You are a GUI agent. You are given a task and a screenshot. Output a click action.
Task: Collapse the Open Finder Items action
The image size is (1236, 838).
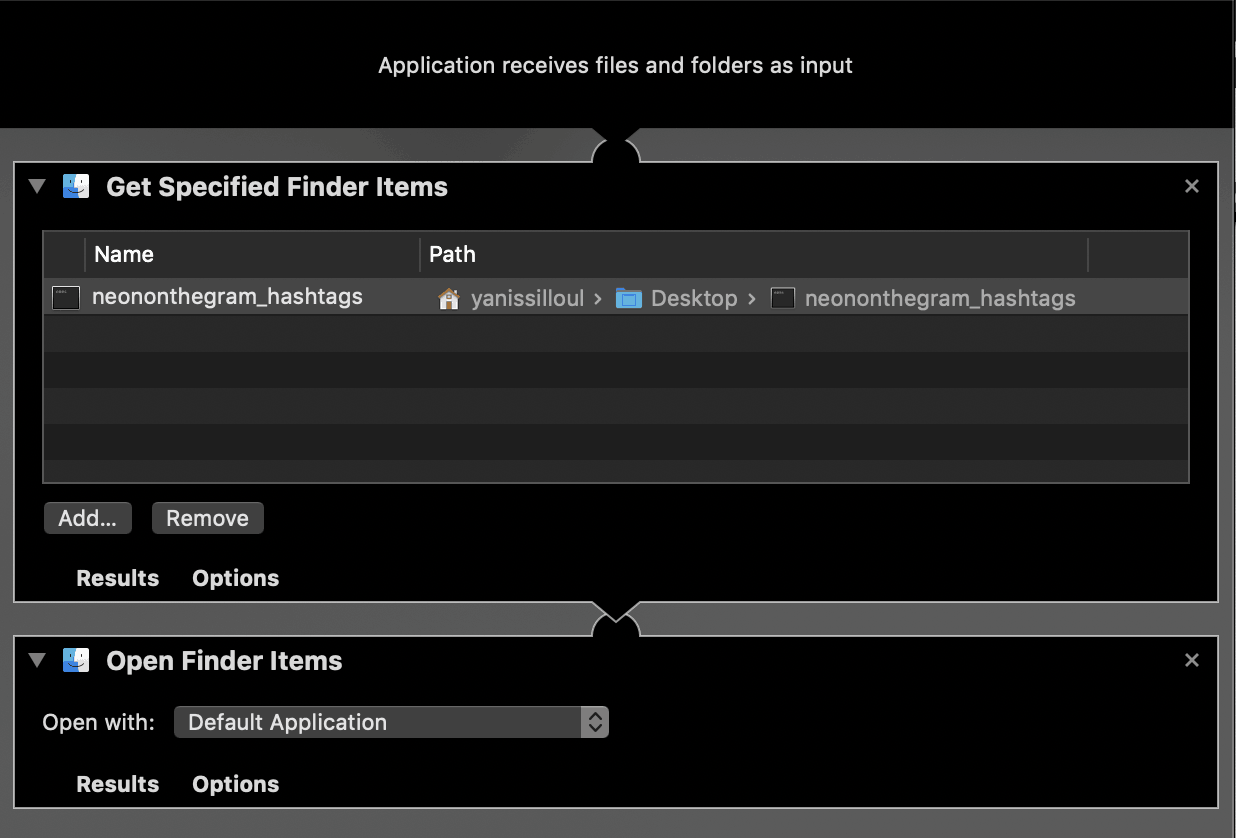38,660
